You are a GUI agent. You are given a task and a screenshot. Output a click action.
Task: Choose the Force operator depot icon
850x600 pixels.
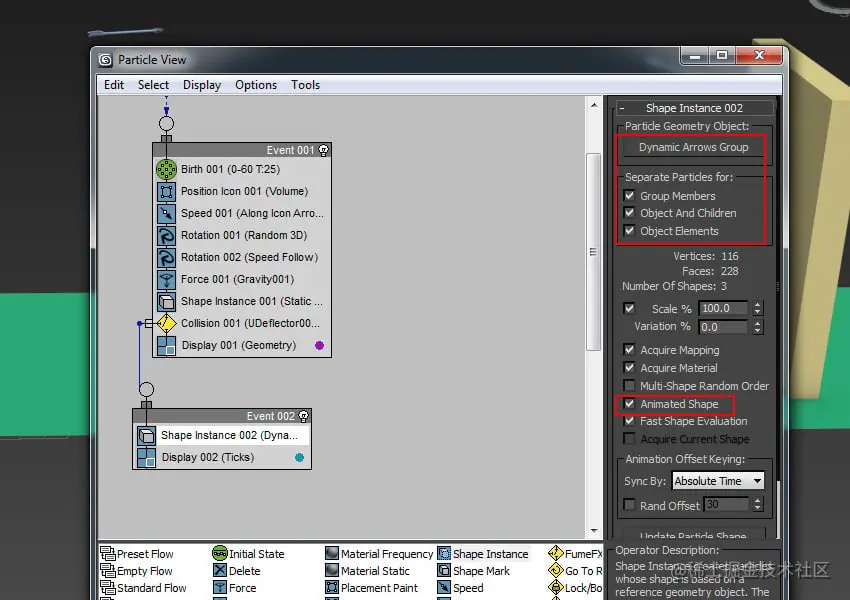tap(220, 588)
